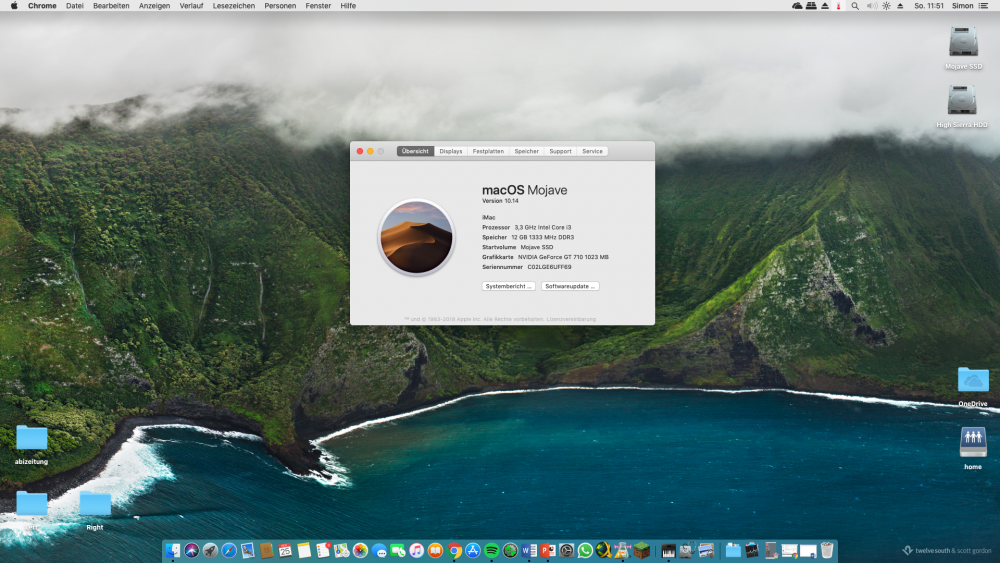Open the Trash in the Dock
The width and height of the screenshot is (1000, 563).
[827, 550]
